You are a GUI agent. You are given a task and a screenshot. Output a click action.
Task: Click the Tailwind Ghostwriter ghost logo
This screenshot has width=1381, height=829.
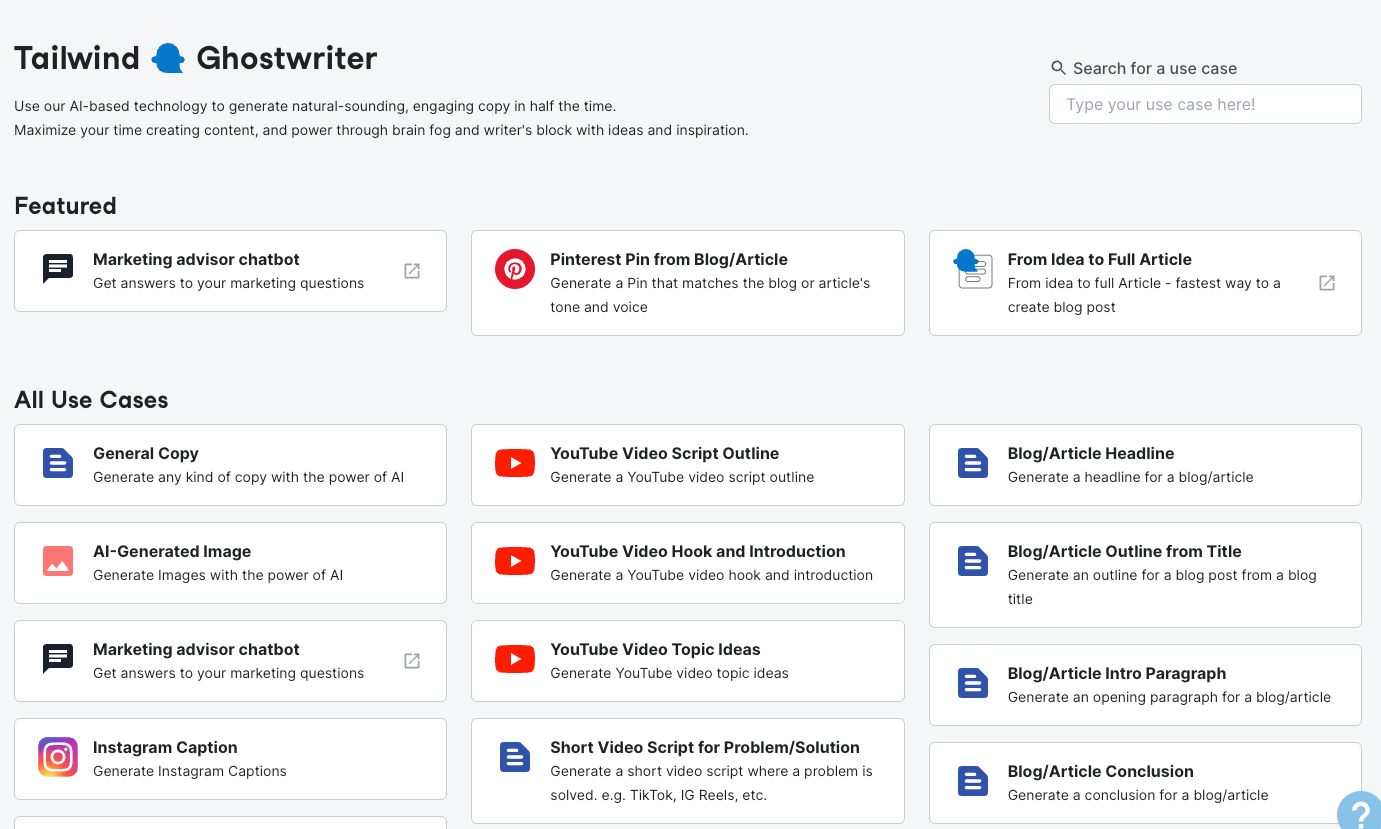(168, 59)
